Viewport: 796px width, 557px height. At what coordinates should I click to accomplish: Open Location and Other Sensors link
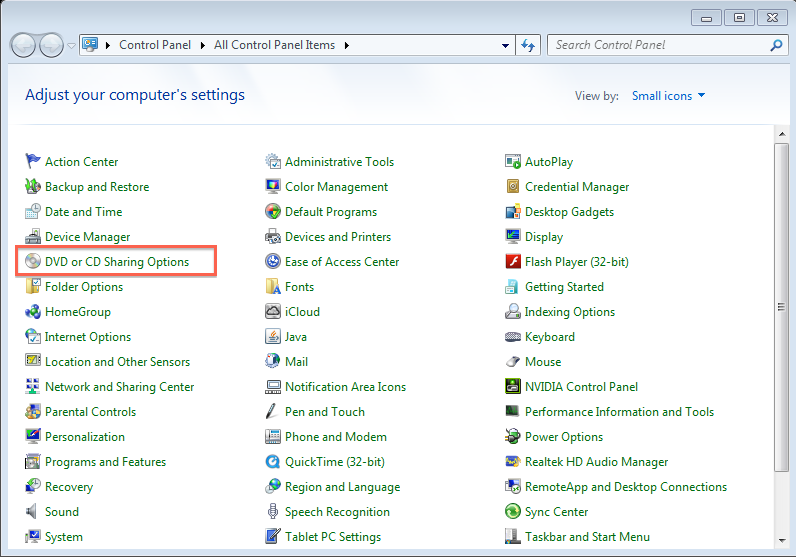click(117, 362)
